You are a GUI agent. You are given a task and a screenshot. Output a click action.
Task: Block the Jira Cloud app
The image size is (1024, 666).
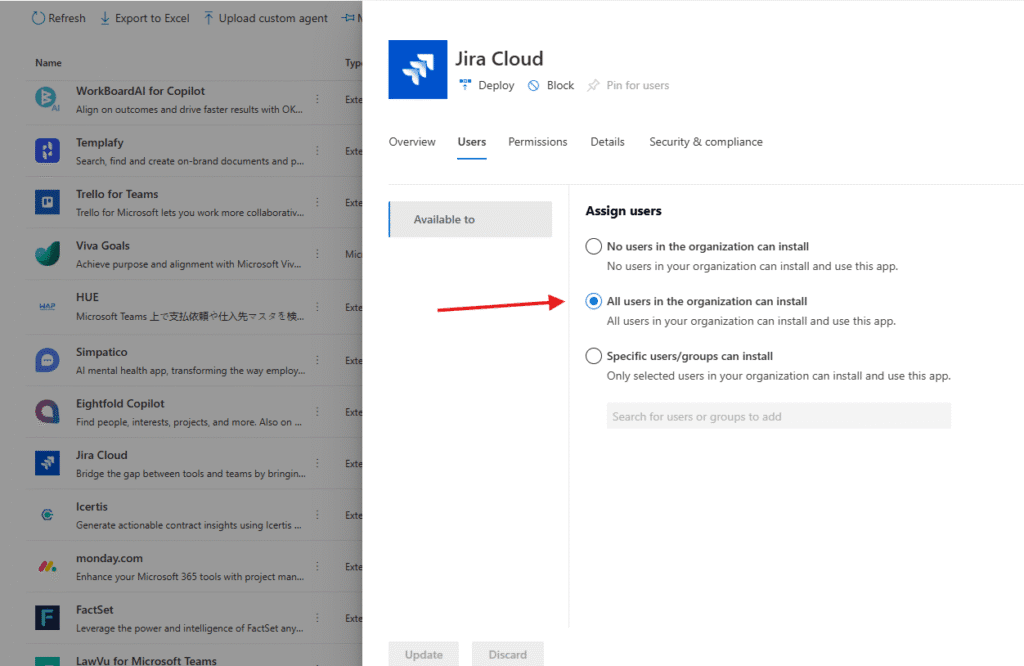pos(551,86)
